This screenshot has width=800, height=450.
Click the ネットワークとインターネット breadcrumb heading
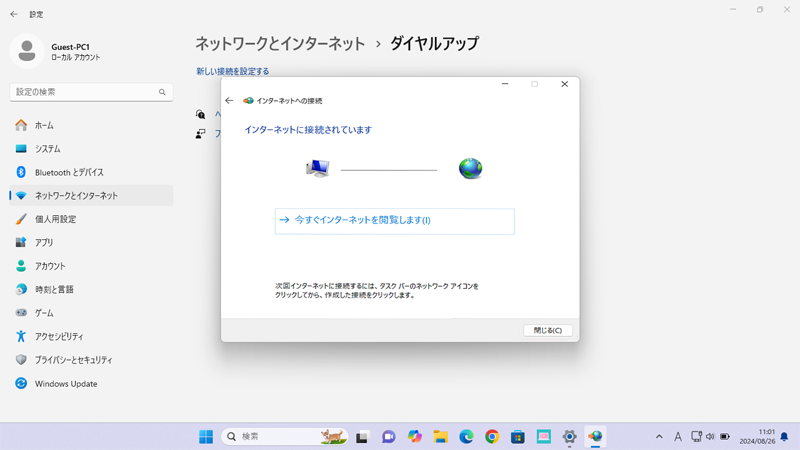(280, 44)
